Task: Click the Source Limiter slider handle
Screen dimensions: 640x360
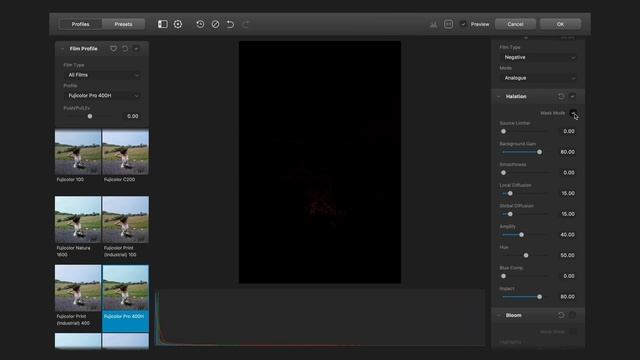Action: (x=503, y=131)
